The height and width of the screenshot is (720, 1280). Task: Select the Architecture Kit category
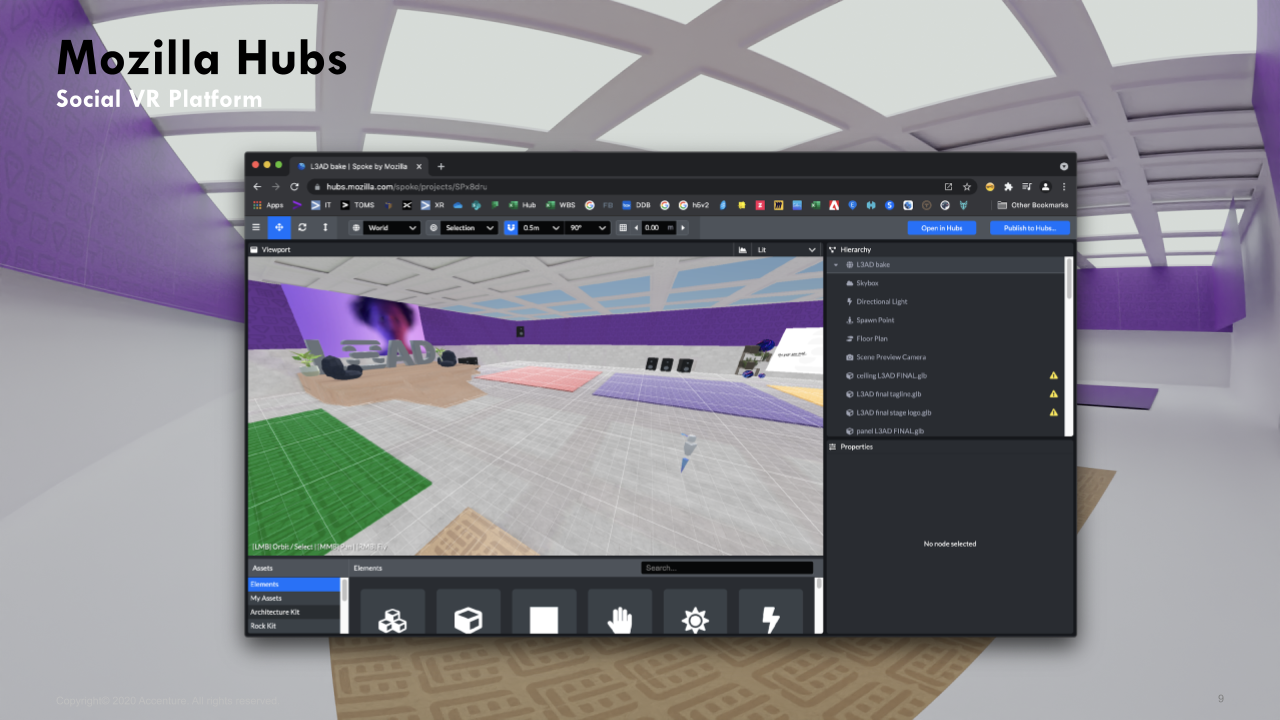click(294, 612)
